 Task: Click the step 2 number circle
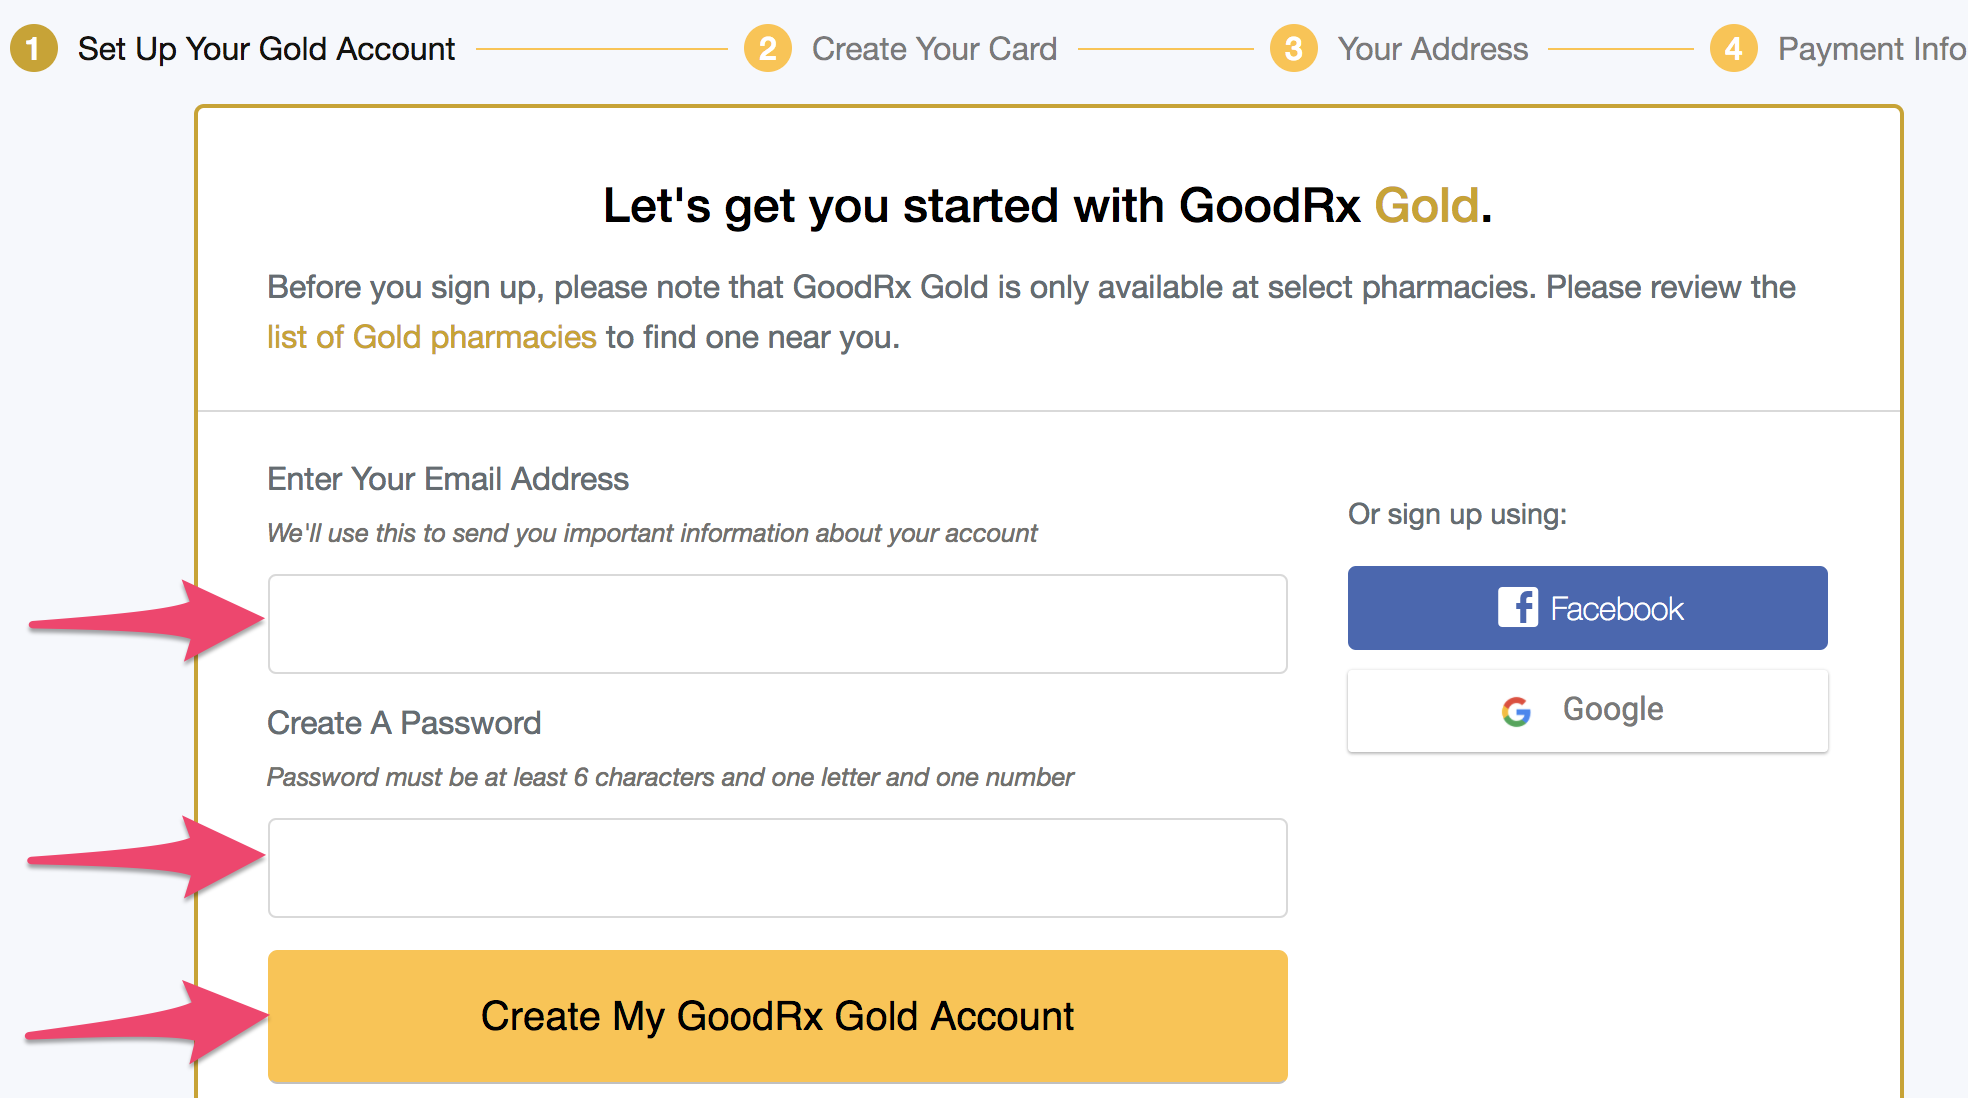pyautogui.click(x=768, y=48)
